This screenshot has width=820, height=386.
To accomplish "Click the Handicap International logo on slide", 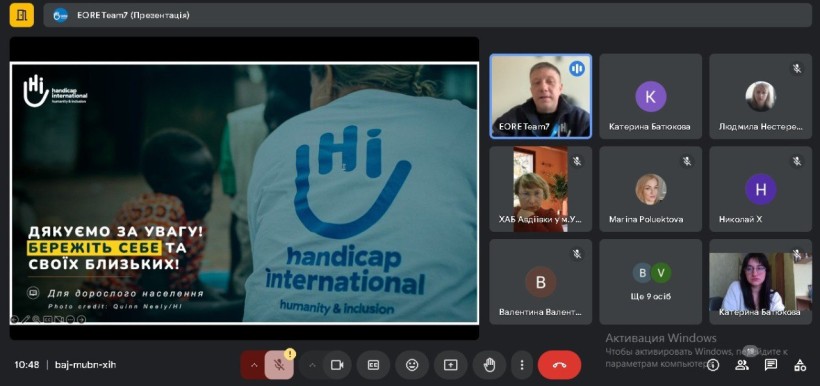I will point(55,92).
